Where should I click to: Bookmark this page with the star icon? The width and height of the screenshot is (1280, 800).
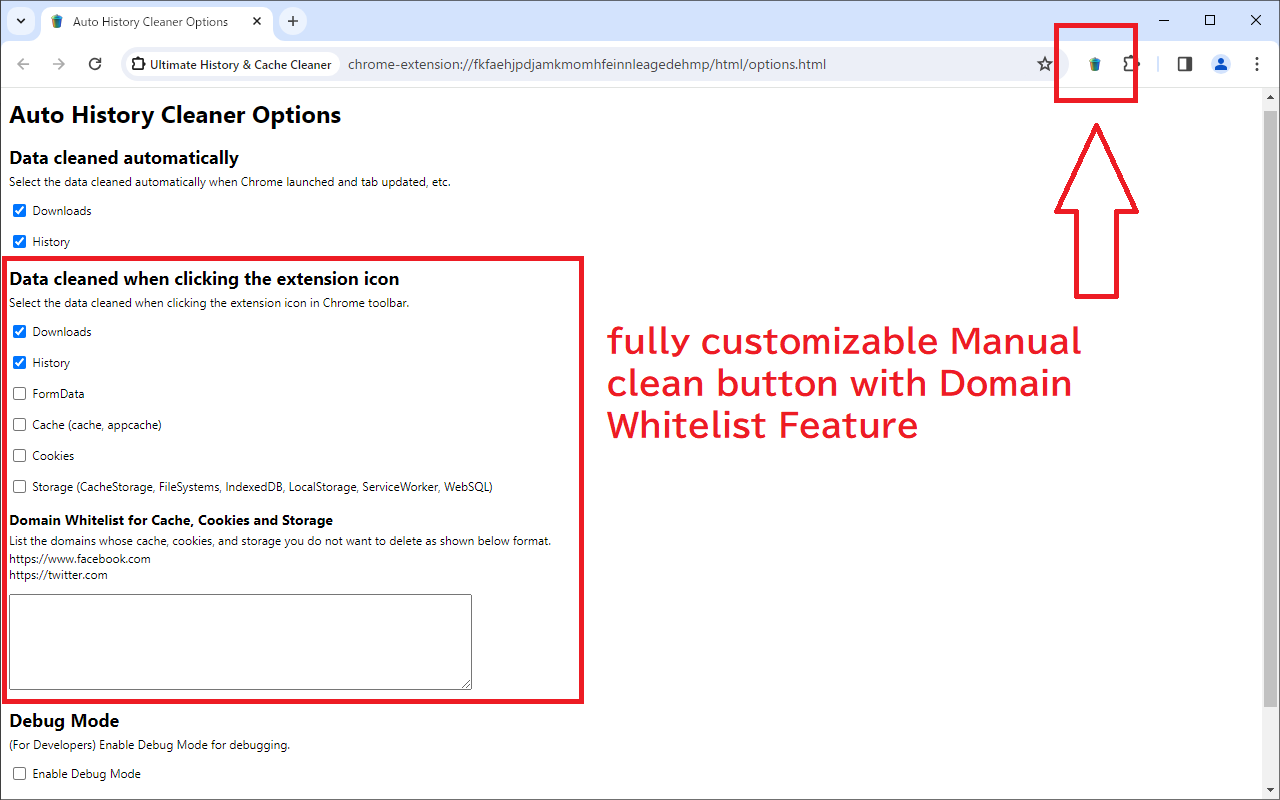(x=1045, y=64)
